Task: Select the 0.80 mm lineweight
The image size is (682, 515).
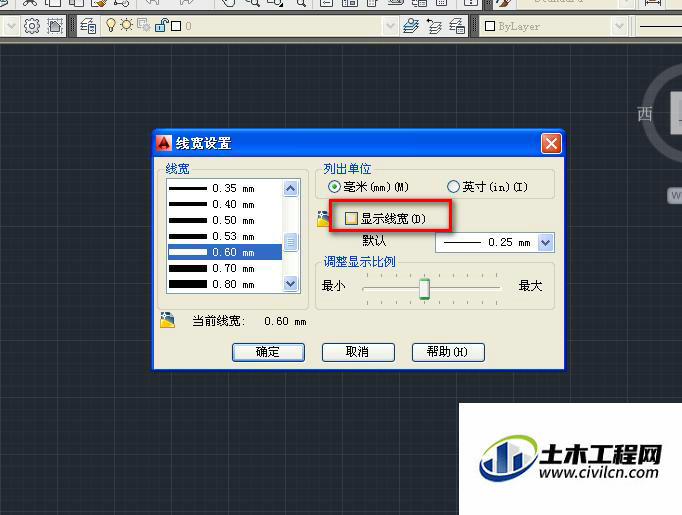Action: pos(225,284)
